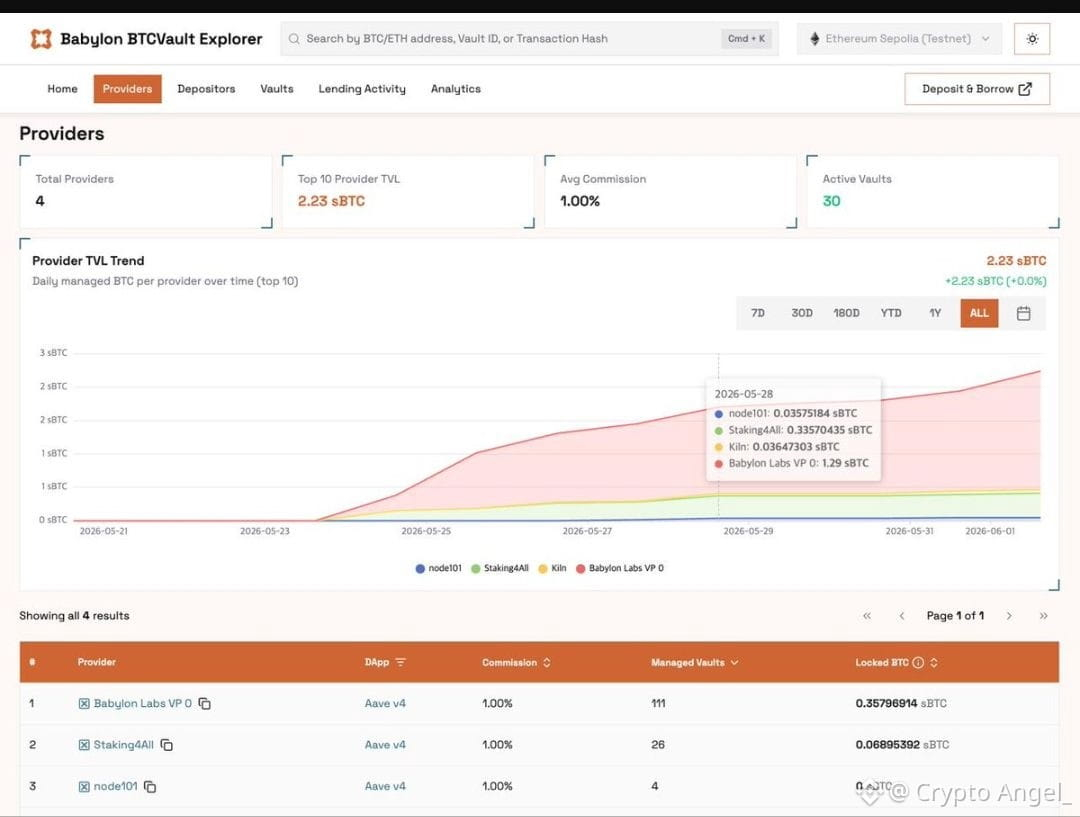Click the Total Providers stat card
The width and height of the screenshot is (1080, 817).
(x=146, y=192)
